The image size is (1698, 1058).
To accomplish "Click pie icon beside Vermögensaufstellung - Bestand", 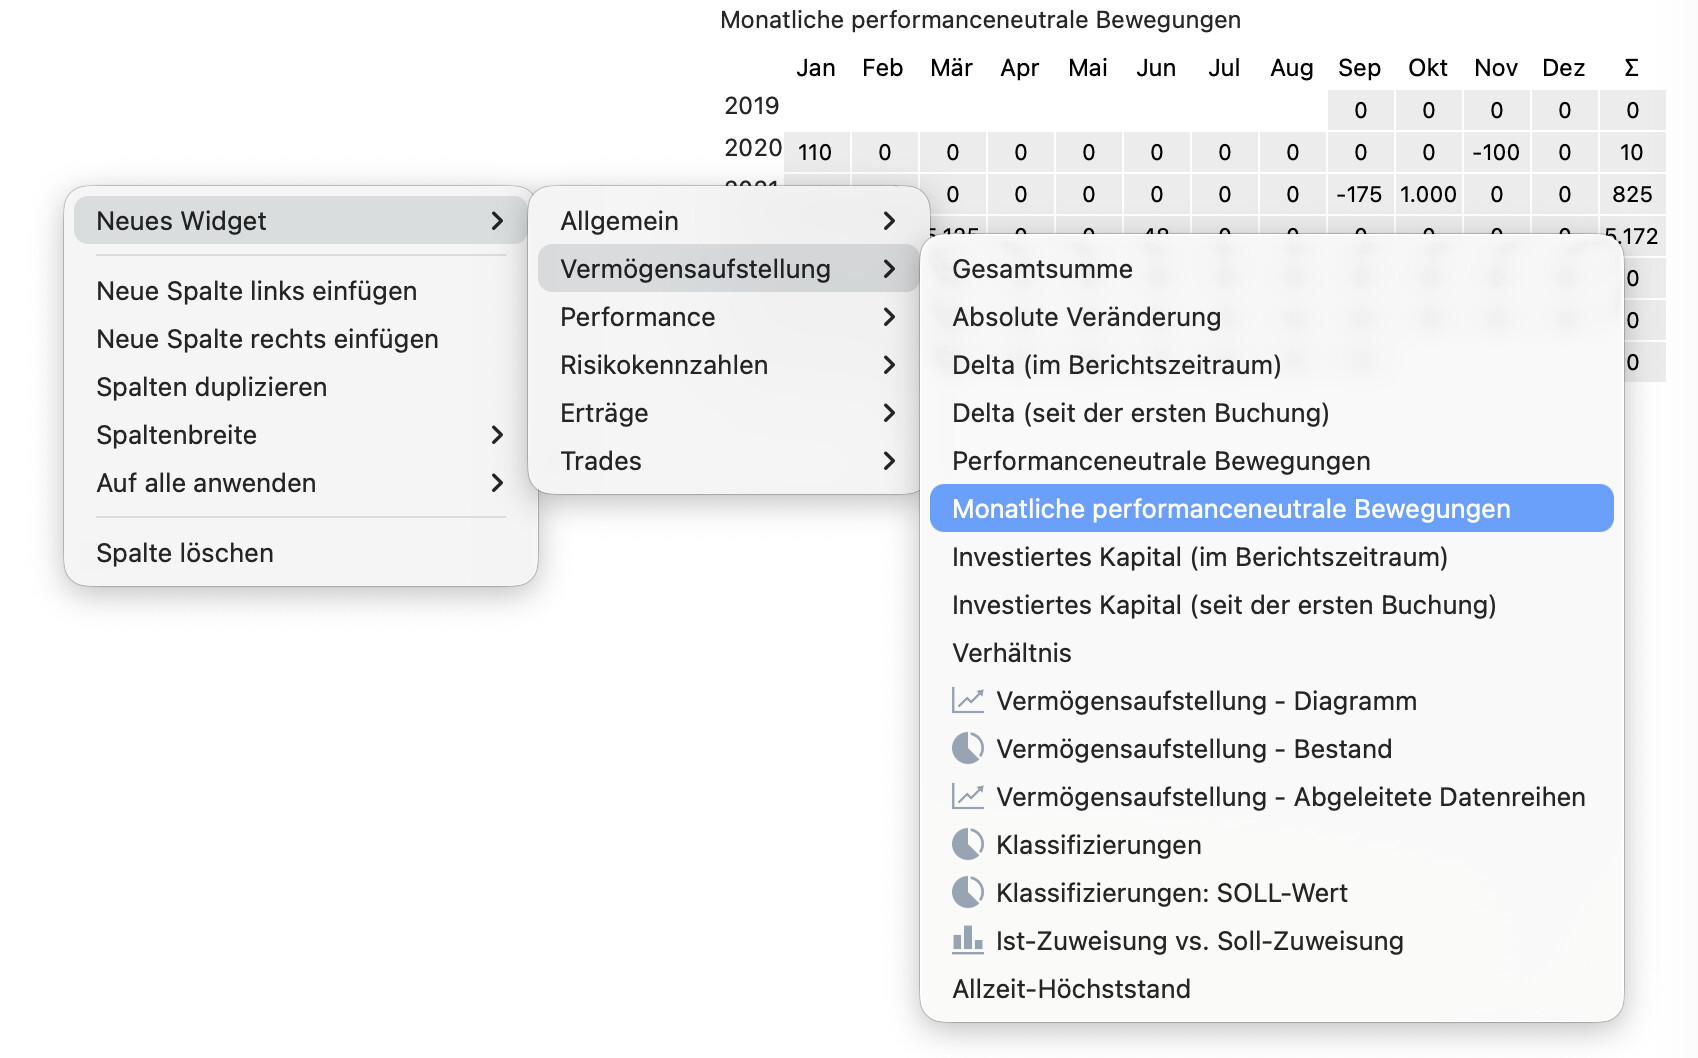I will click(x=967, y=749).
